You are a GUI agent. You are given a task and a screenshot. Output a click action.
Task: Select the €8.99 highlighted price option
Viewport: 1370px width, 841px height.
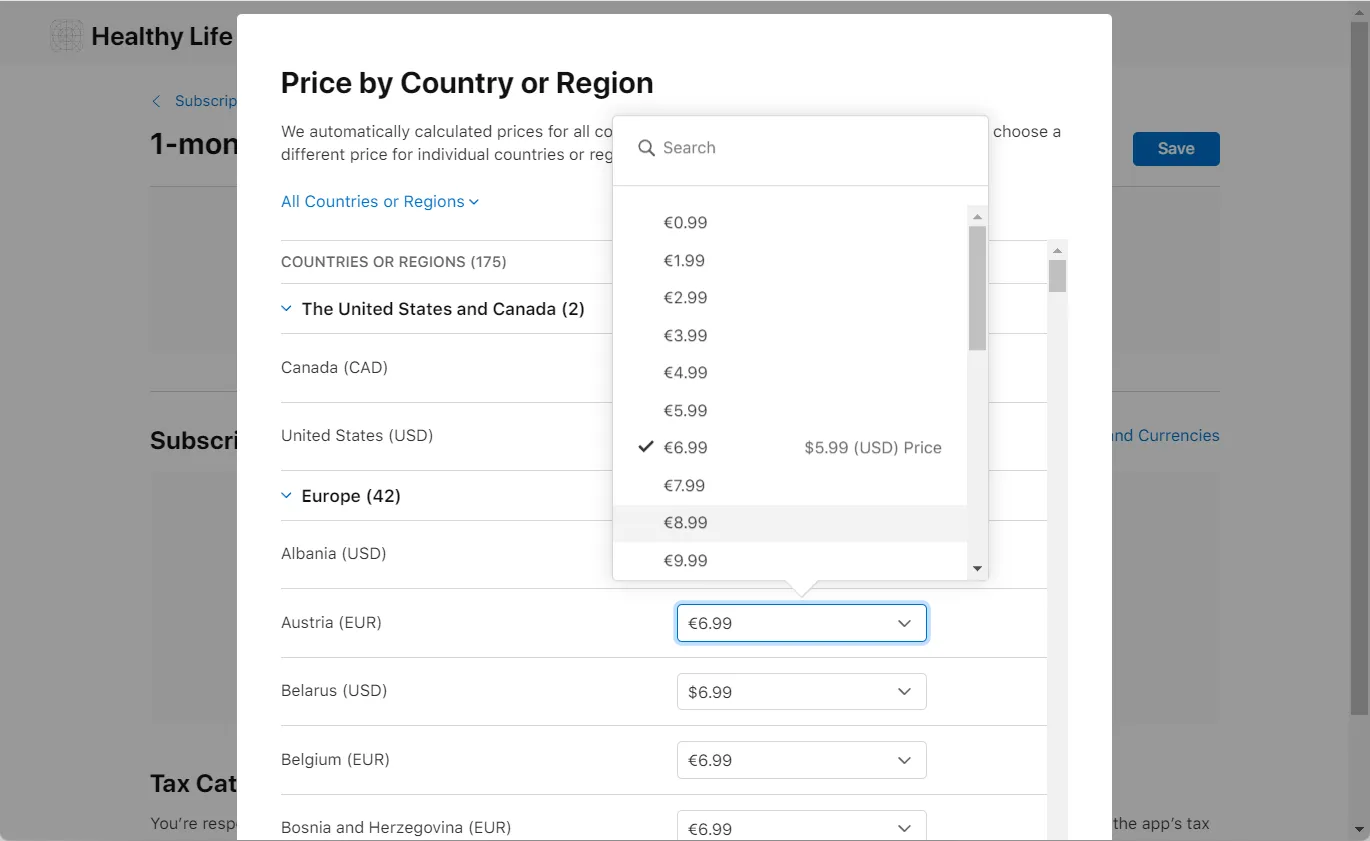click(x=685, y=522)
